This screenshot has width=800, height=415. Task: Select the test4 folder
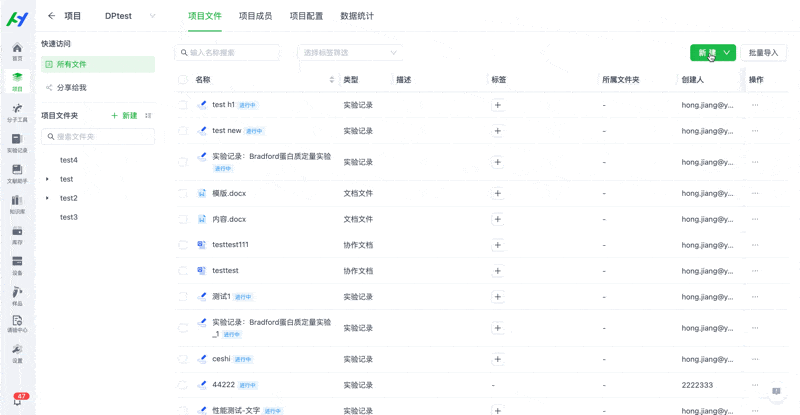tap(68, 160)
